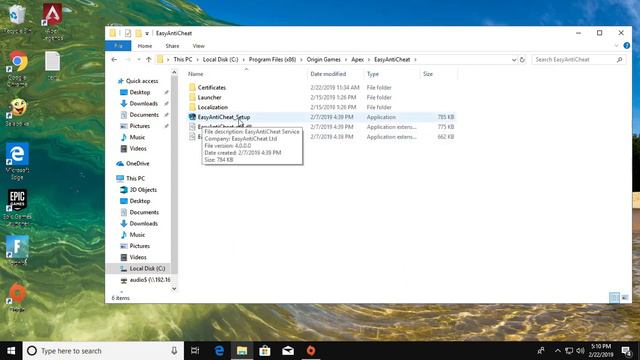Select 3D Objects under This PC
The image size is (640, 360).
(x=143, y=190)
